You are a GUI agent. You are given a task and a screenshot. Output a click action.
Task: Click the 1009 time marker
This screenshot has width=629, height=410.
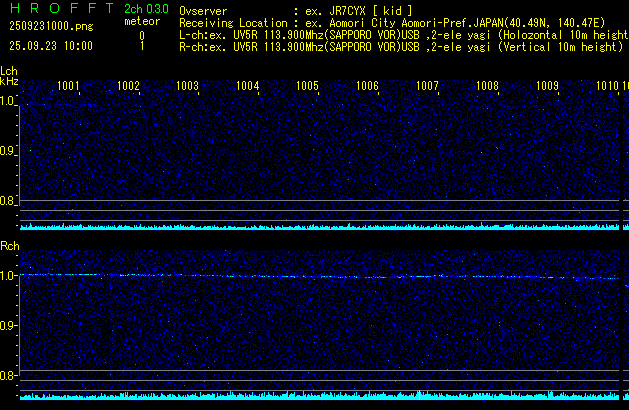(x=547, y=87)
